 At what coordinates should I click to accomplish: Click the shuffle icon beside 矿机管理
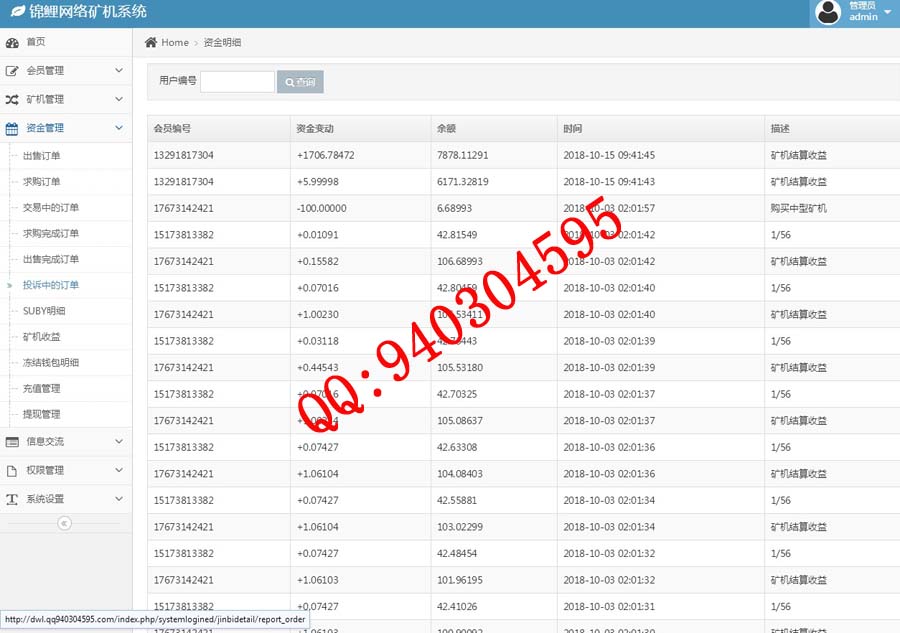tap(12, 100)
